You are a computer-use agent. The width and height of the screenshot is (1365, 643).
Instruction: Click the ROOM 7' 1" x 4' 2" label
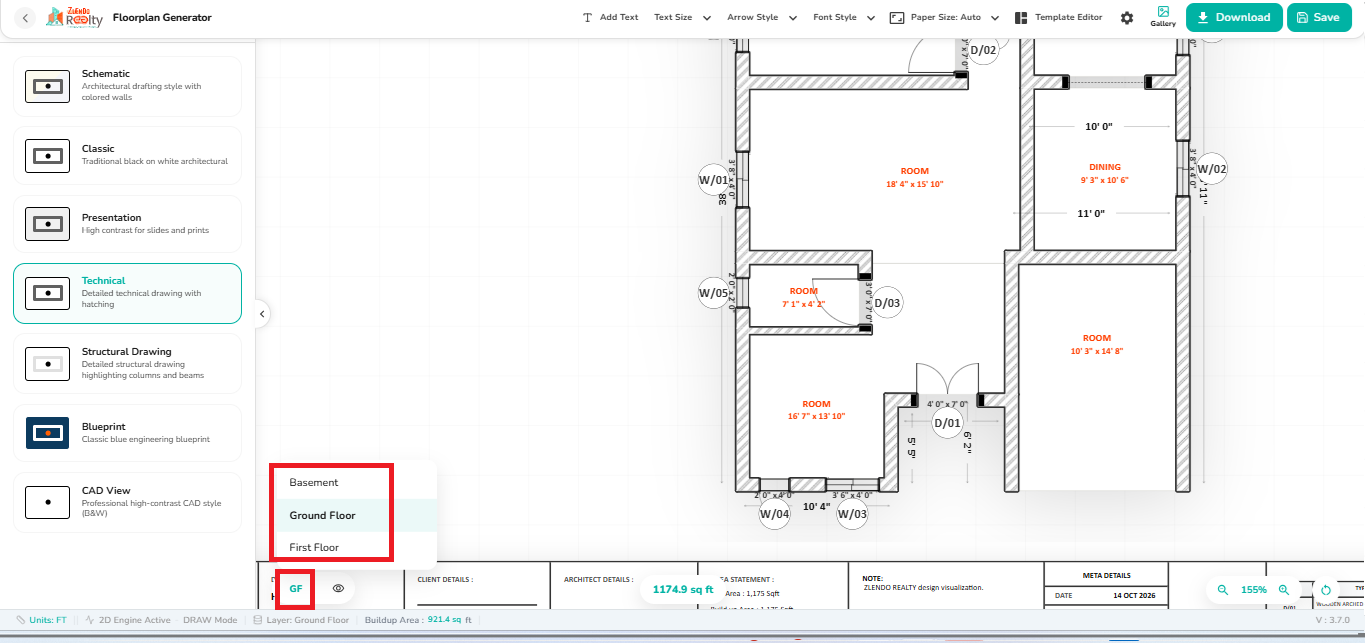803,298
